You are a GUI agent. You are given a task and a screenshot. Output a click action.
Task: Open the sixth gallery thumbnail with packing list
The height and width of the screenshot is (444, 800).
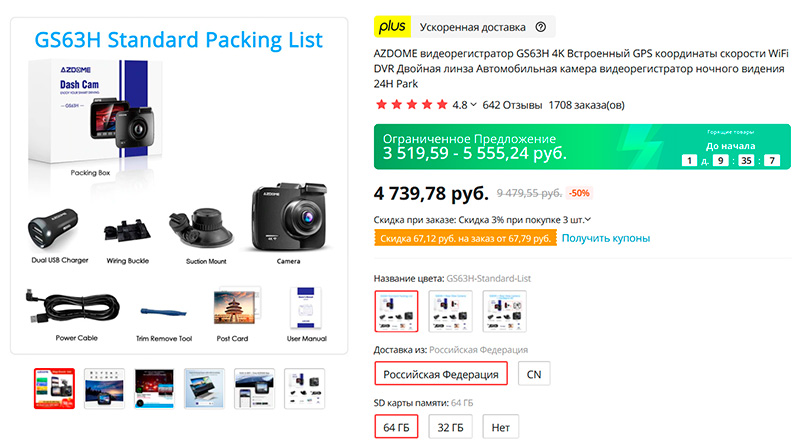(x=304, y=388)
